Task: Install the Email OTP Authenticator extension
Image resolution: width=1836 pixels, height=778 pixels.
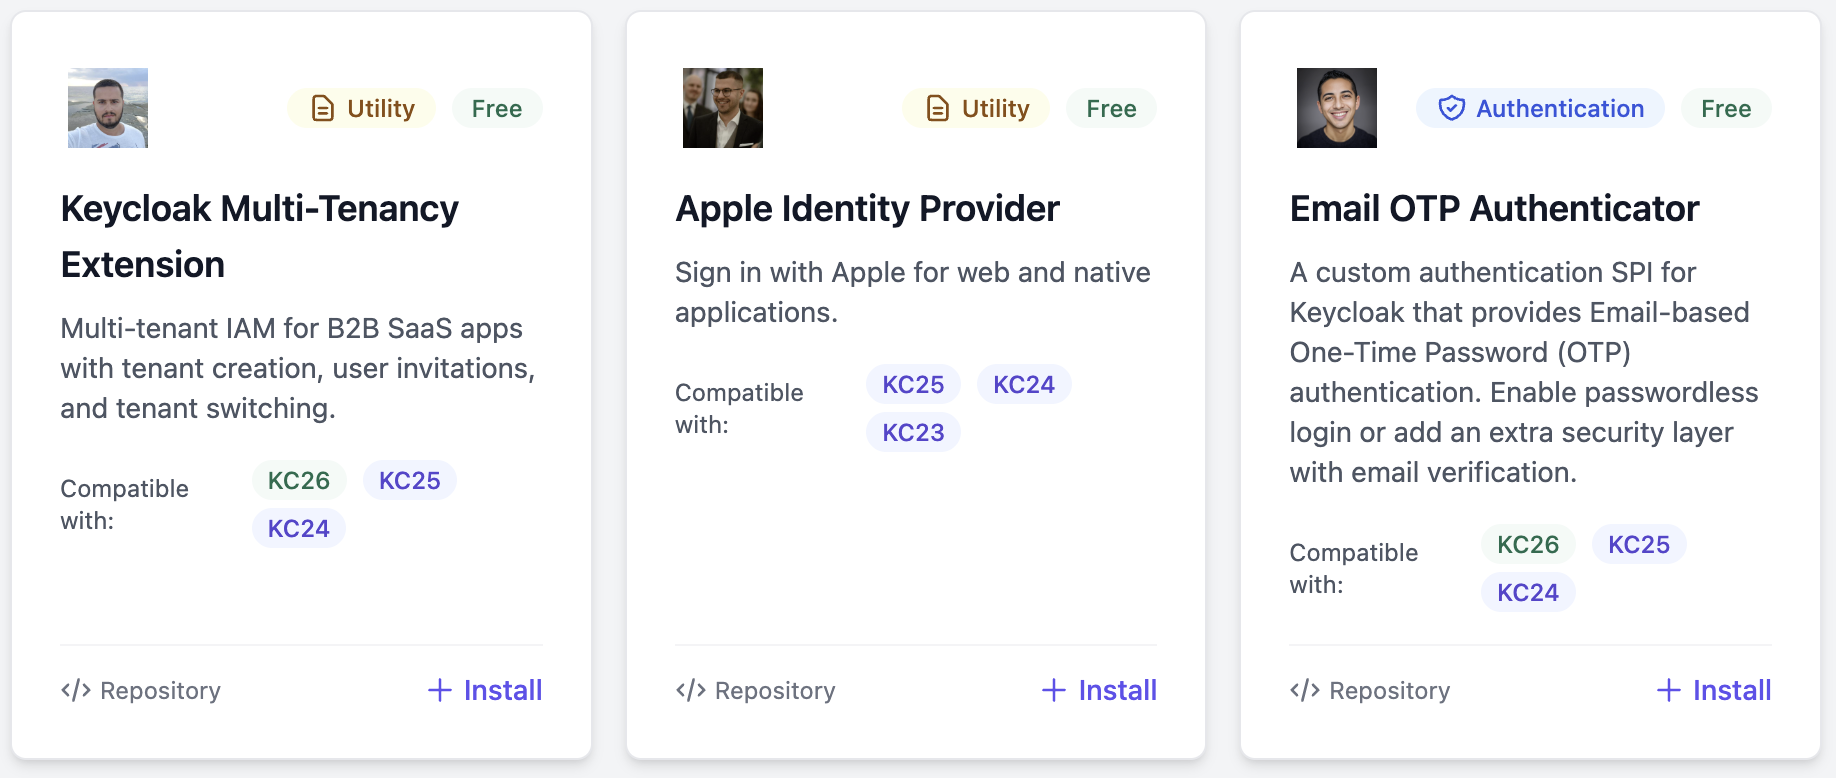Action: click(x=1714, y=690)
